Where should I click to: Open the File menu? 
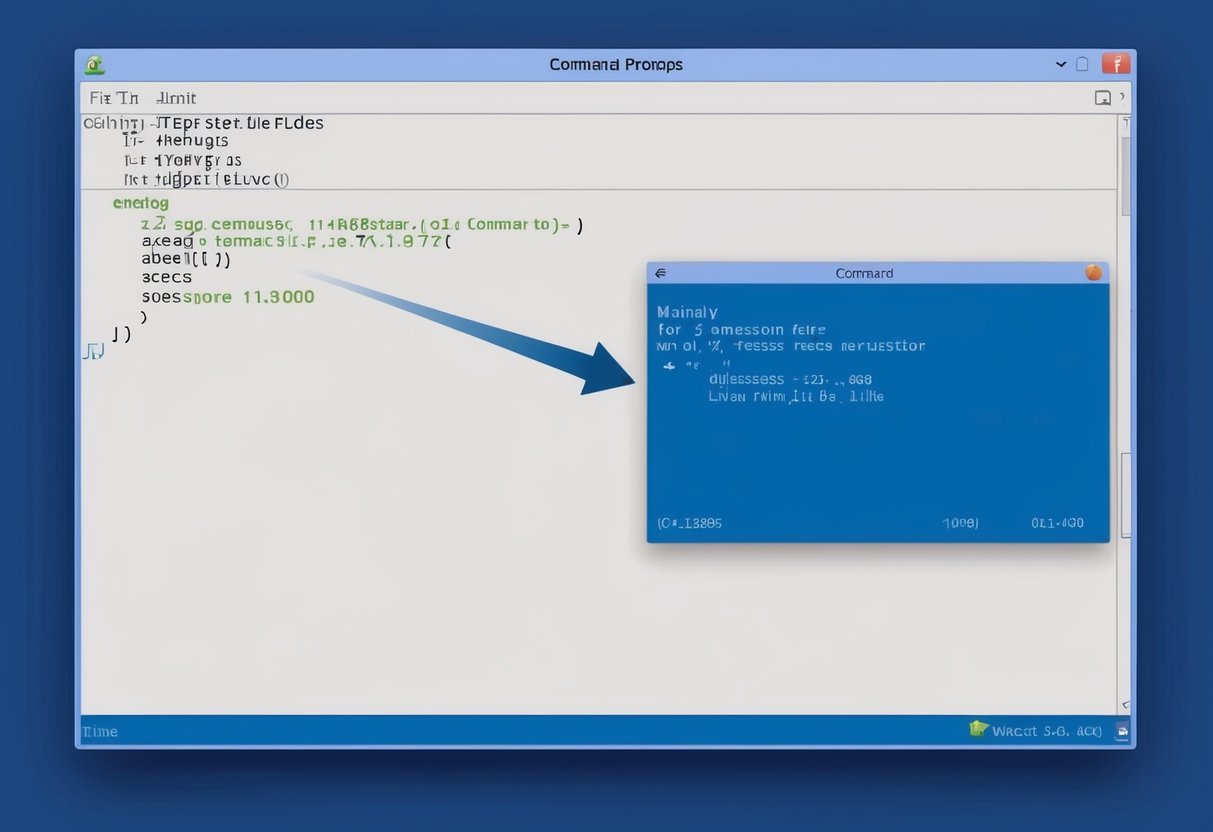(110, 97)
